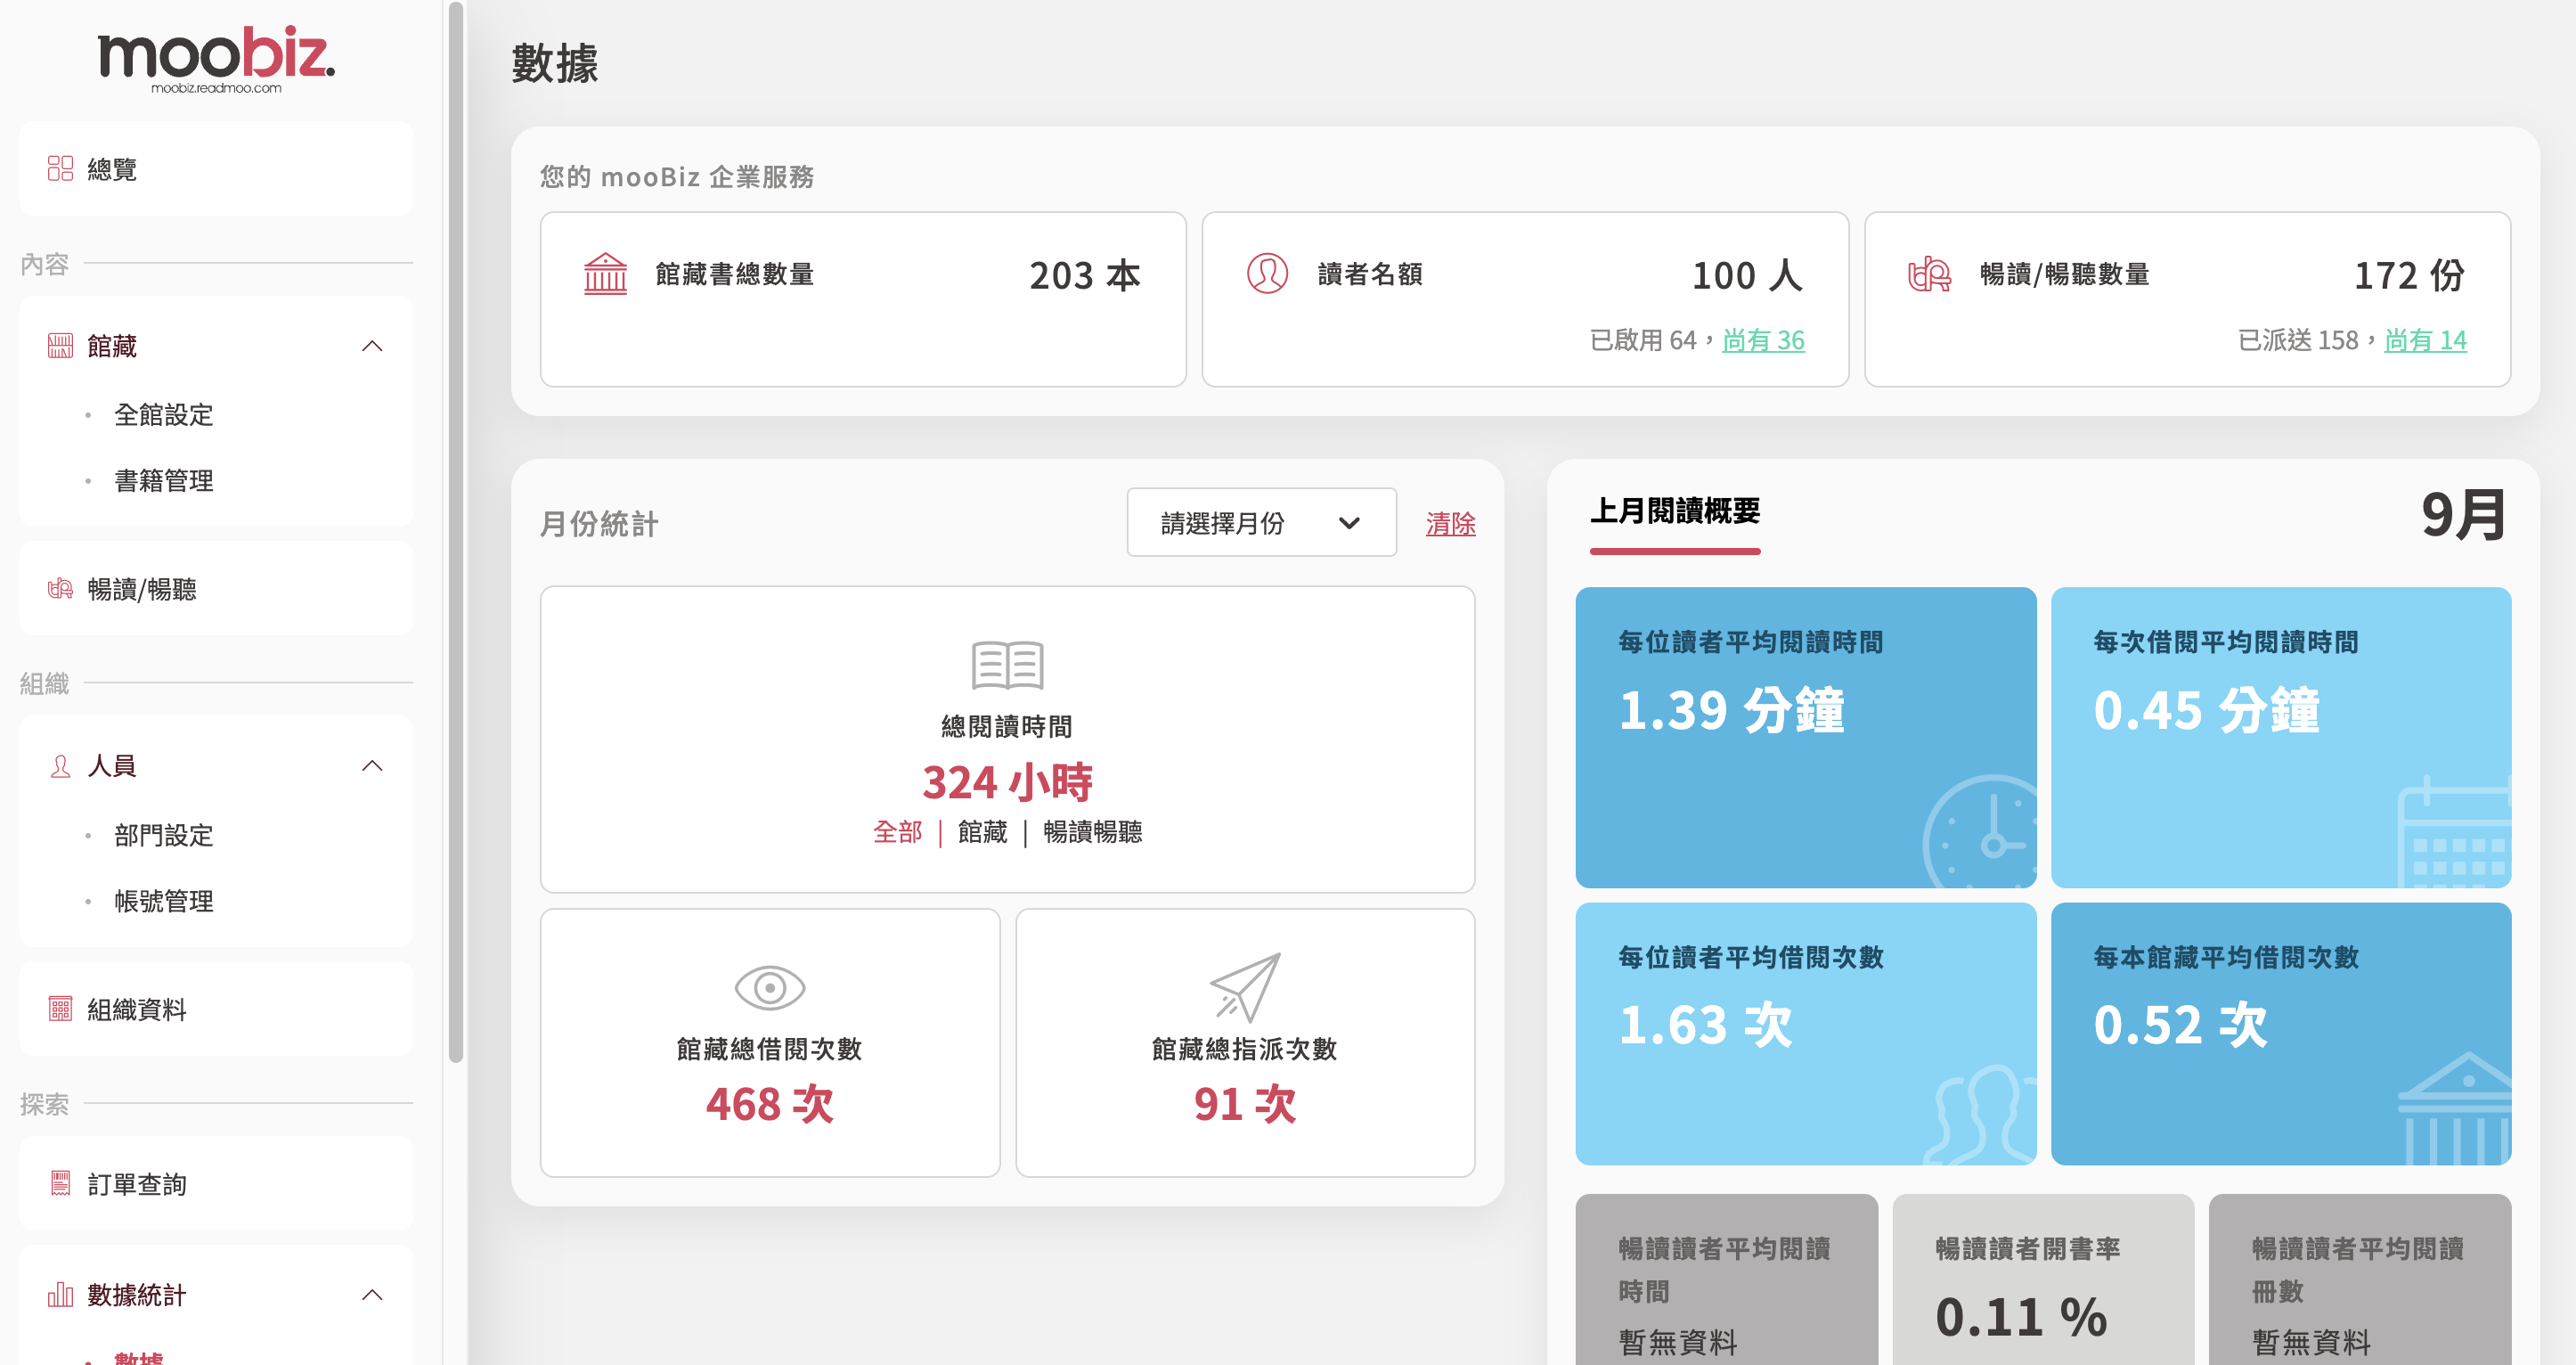2576x1365 pixels.
Task: Click the 清除 clear link
Action: pyautogui.click(x=1450, y=524)
